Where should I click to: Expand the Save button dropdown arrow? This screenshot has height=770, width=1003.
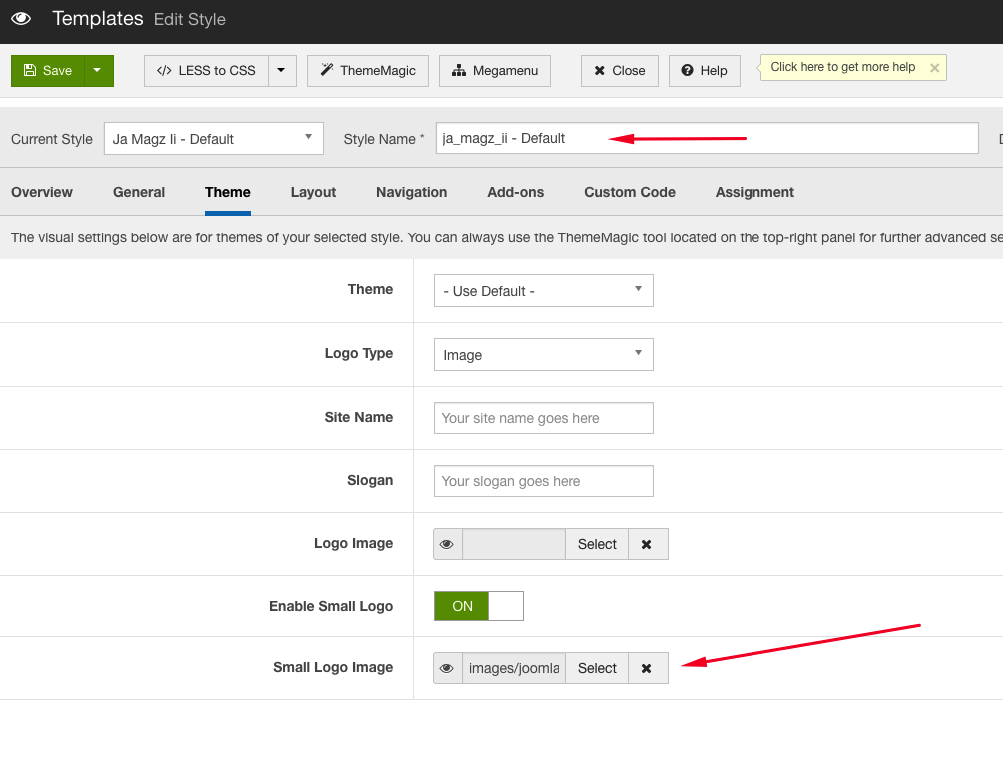click(99, 70)
